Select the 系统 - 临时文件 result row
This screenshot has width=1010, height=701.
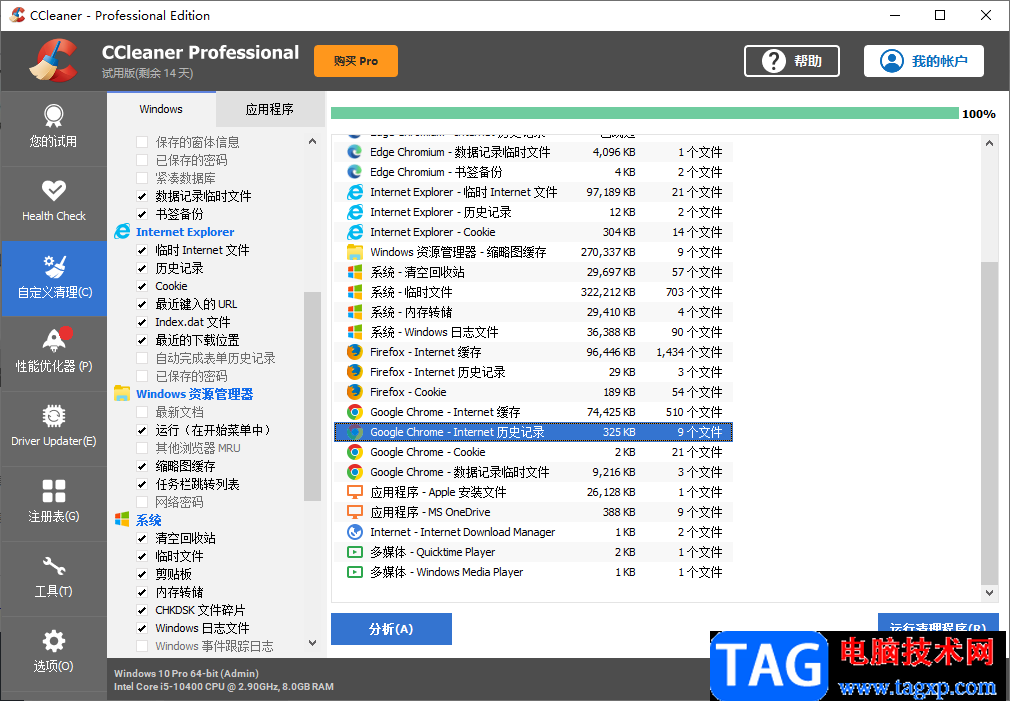[x=533, y=292]
